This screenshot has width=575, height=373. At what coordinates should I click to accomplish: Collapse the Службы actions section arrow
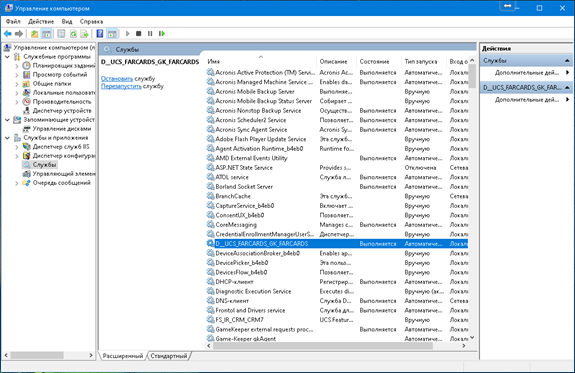567,61
